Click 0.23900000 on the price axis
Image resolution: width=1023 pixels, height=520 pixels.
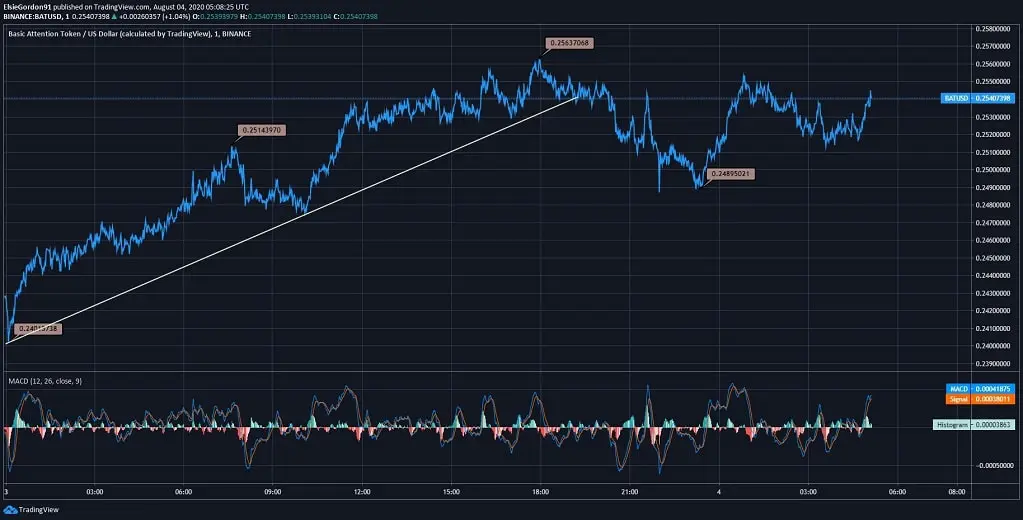993,363
